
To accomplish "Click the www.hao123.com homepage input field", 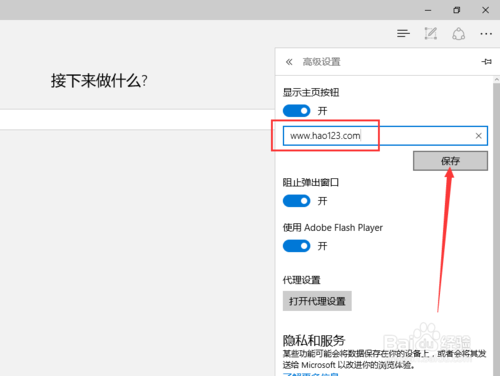I will [385, 136].
